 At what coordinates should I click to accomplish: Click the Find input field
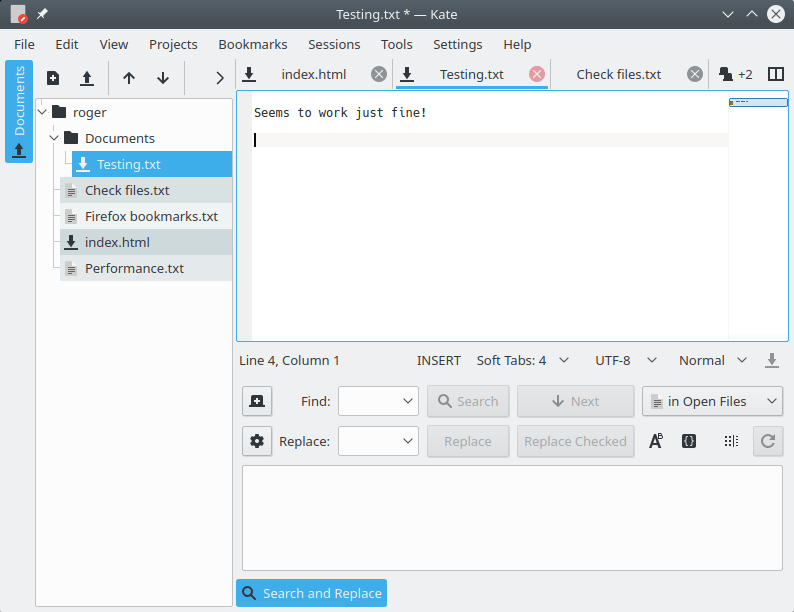[x=378, y=401]
